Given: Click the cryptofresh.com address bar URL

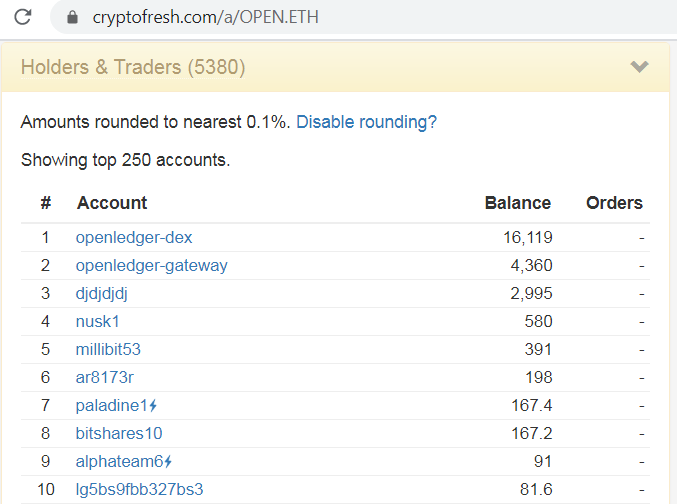Looking at the screenshot, I should tap(206, 17).
